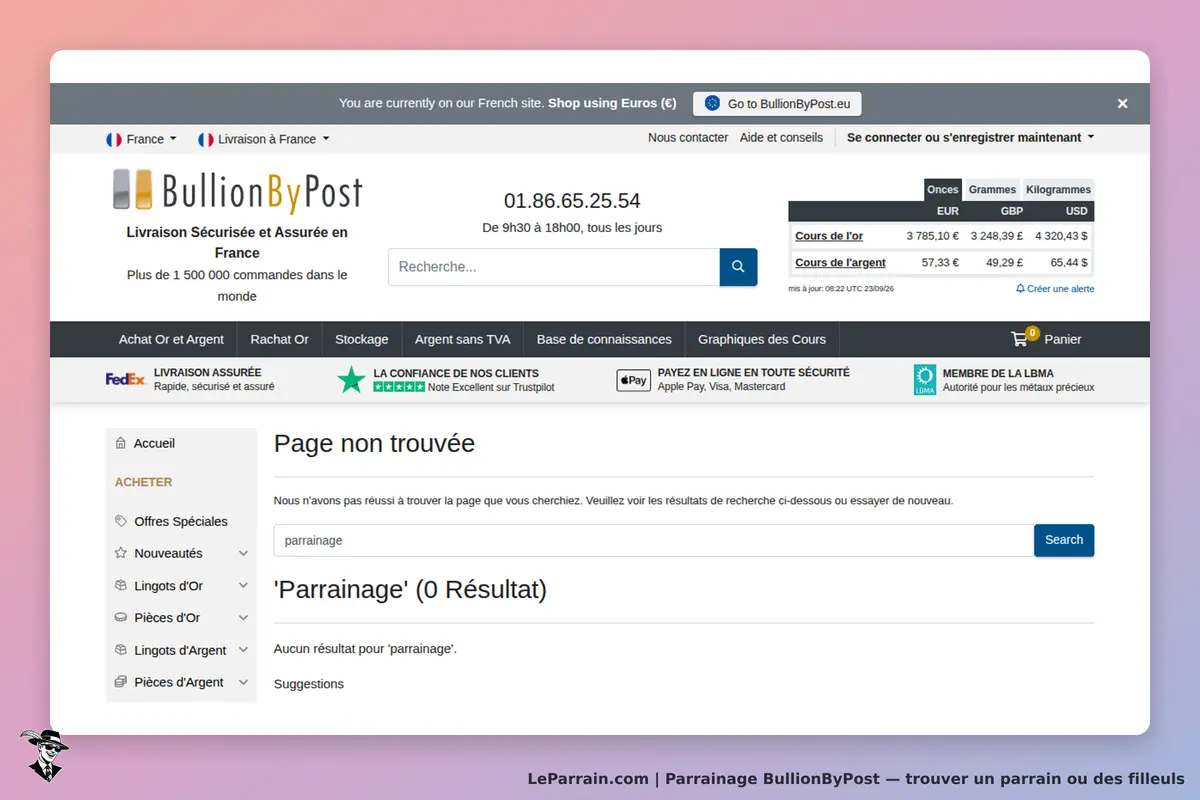Click the French flag next to France
Viewport: 1200px width, 800px height.
click(114, 139)
